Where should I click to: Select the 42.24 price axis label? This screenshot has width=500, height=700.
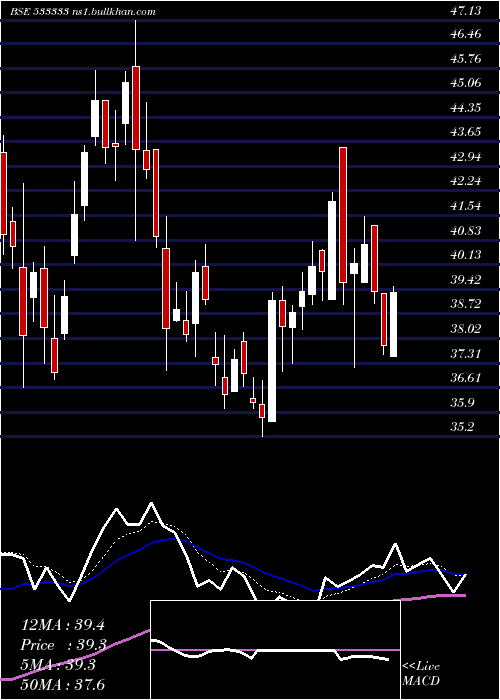pyautogui.click(x=466, y=181)
